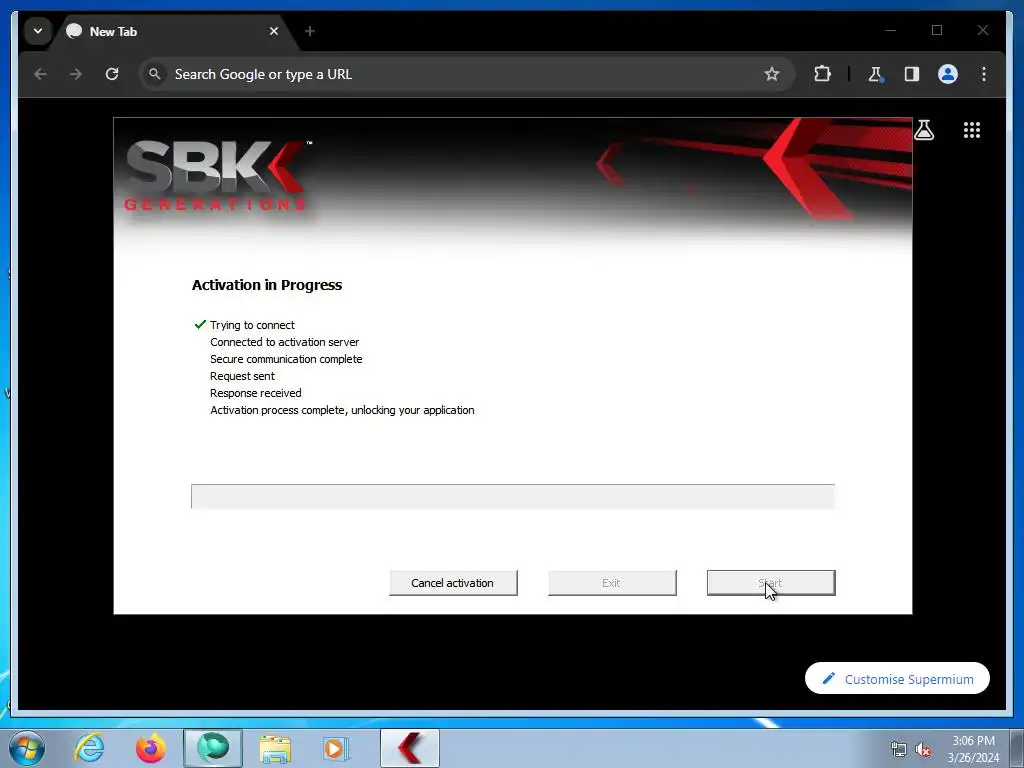
Task: Click the 'Activation in Progress' heading
Action: 267,285
